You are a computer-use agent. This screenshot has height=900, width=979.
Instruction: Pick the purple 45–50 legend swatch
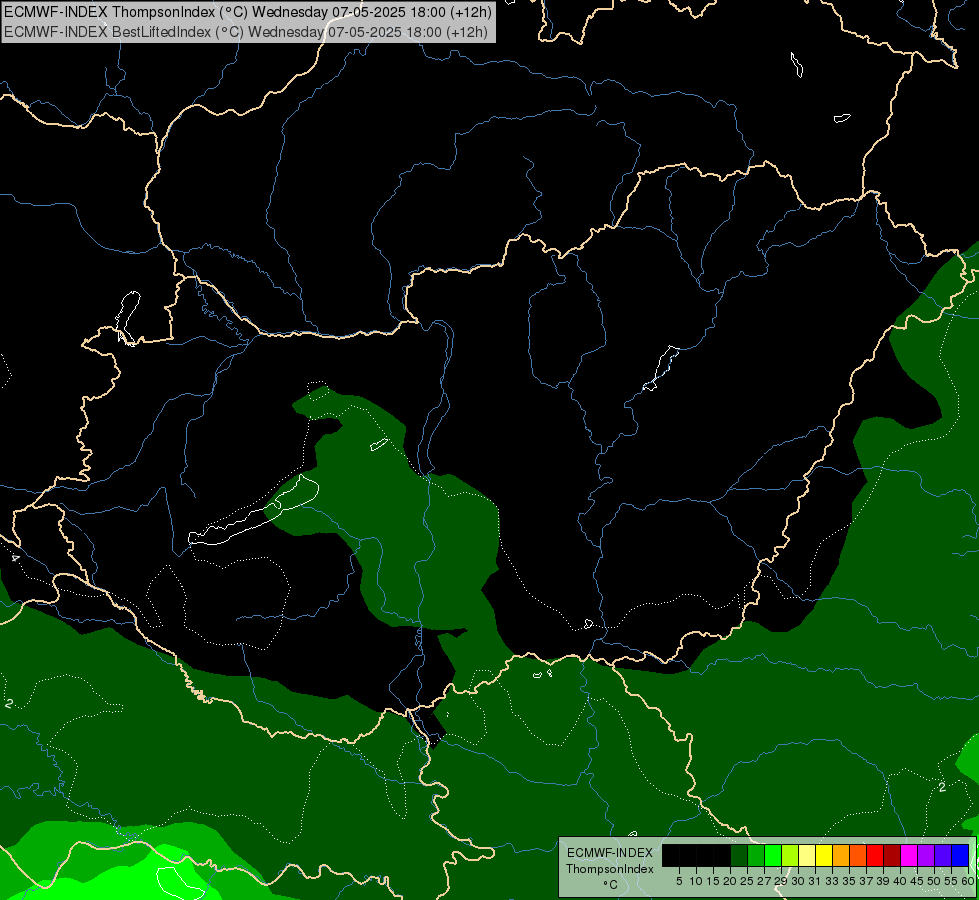click(x=926, y=855)
